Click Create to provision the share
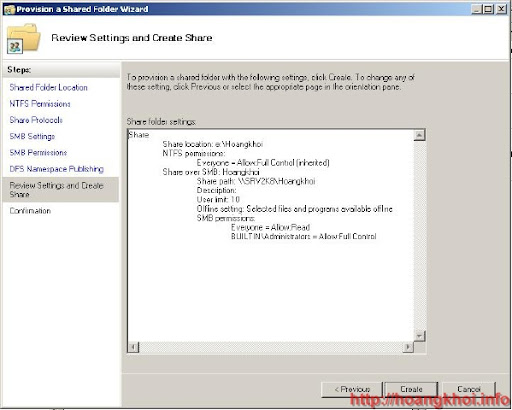The width and height of the screenshot is (512, 410). pos(411,389)
